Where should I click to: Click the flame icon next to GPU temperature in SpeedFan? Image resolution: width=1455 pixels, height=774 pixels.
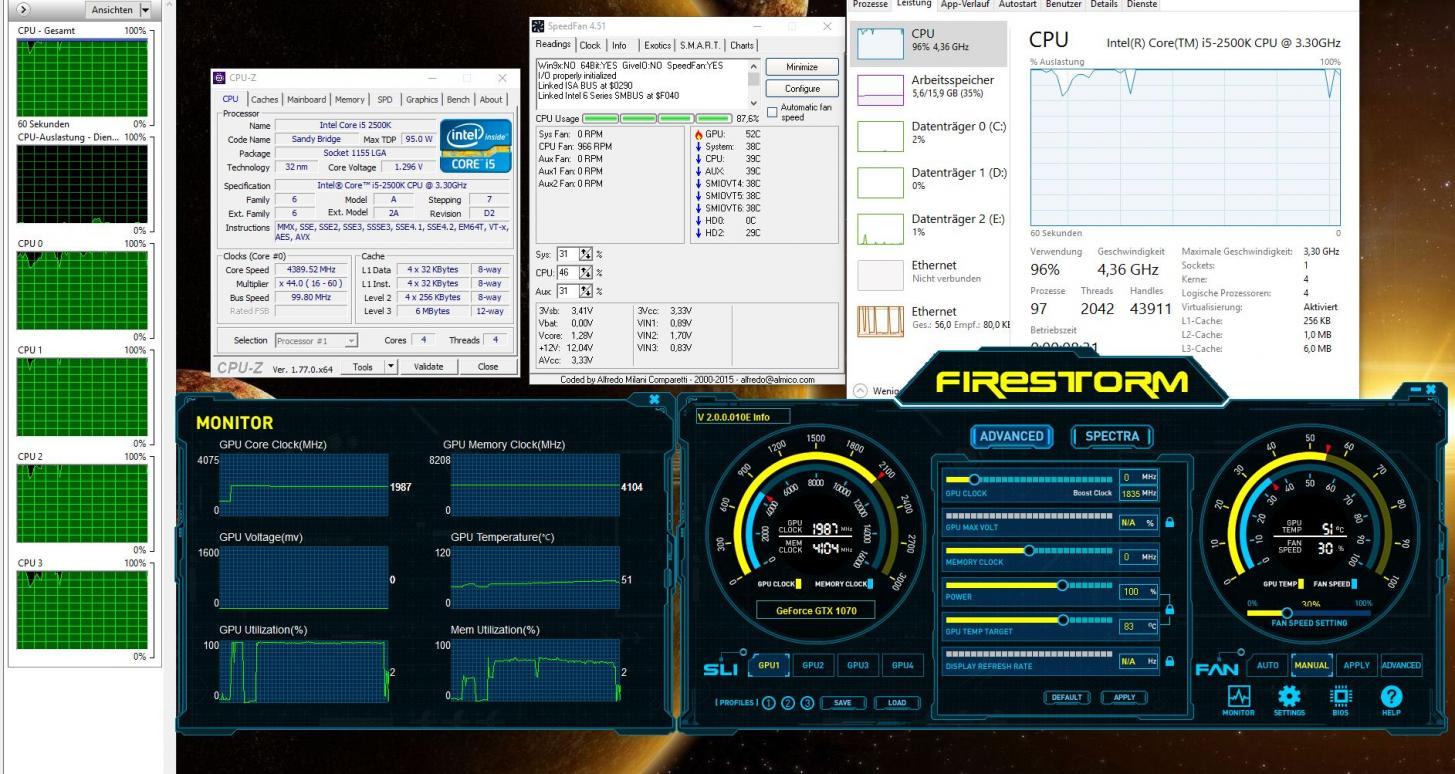pos(697,133)
